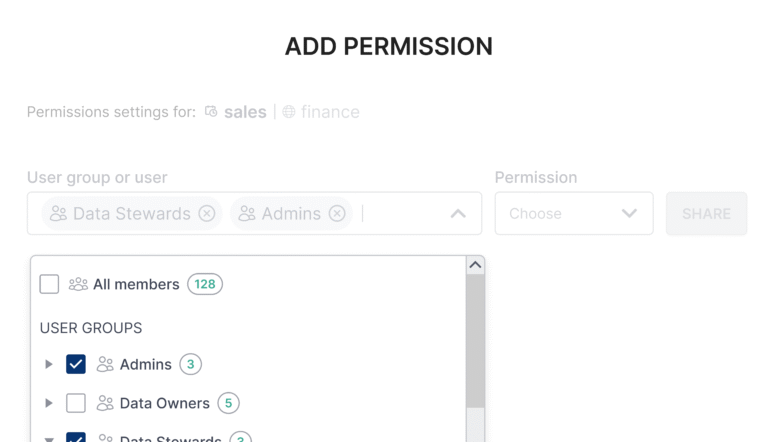Viewport: 768px width, 442px height.
Task: Collapse the user group dropdown chevron
Action: (x=458, y=213)
